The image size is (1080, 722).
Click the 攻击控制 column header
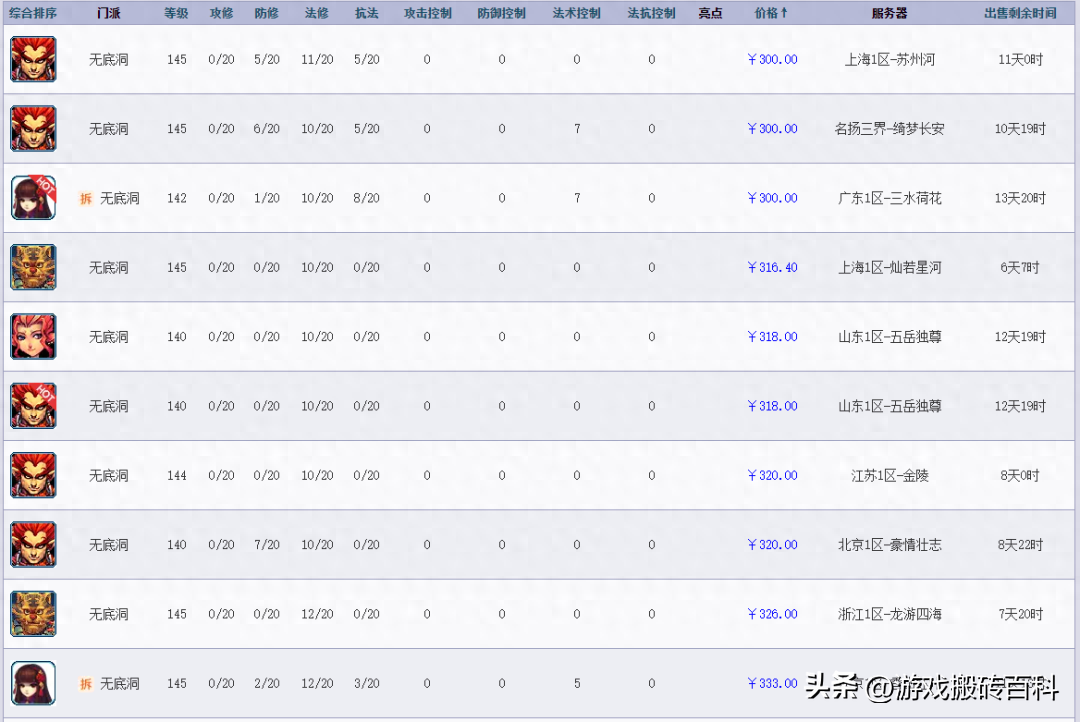(x=428, y=12)
